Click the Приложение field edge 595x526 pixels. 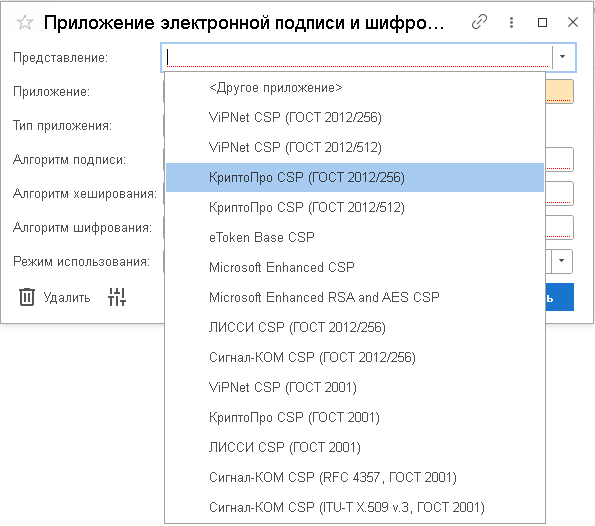tap(559, 91)
